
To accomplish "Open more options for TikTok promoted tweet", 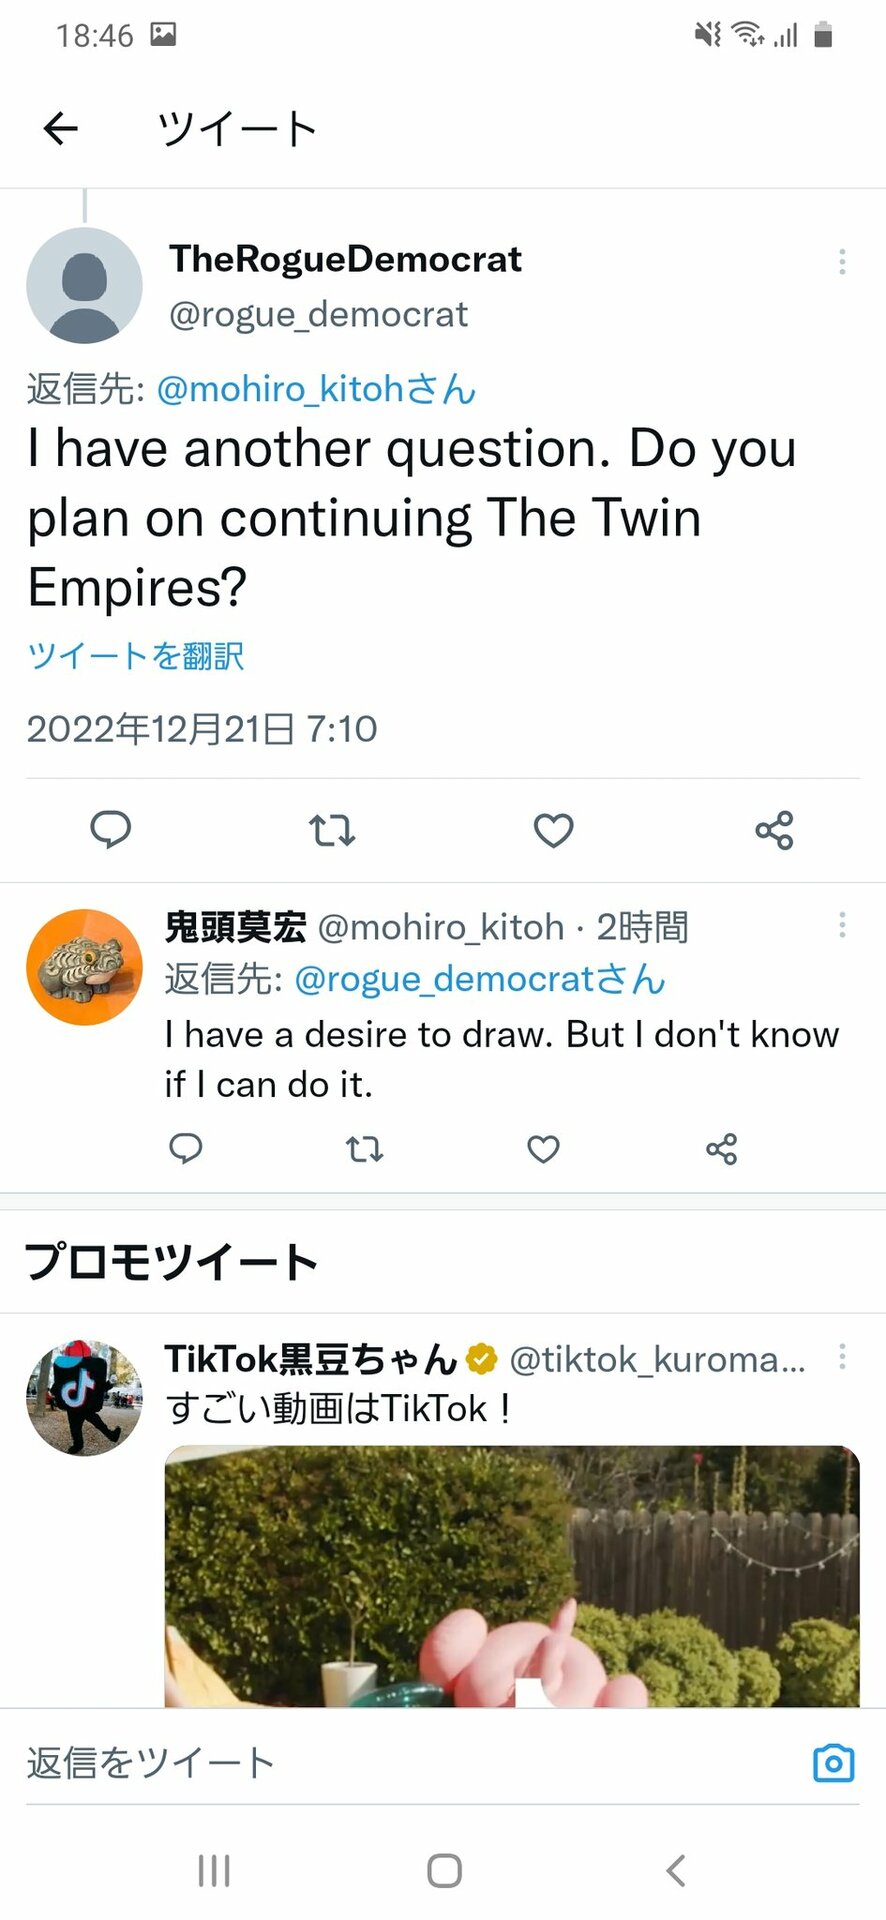I will (842, 1357).
